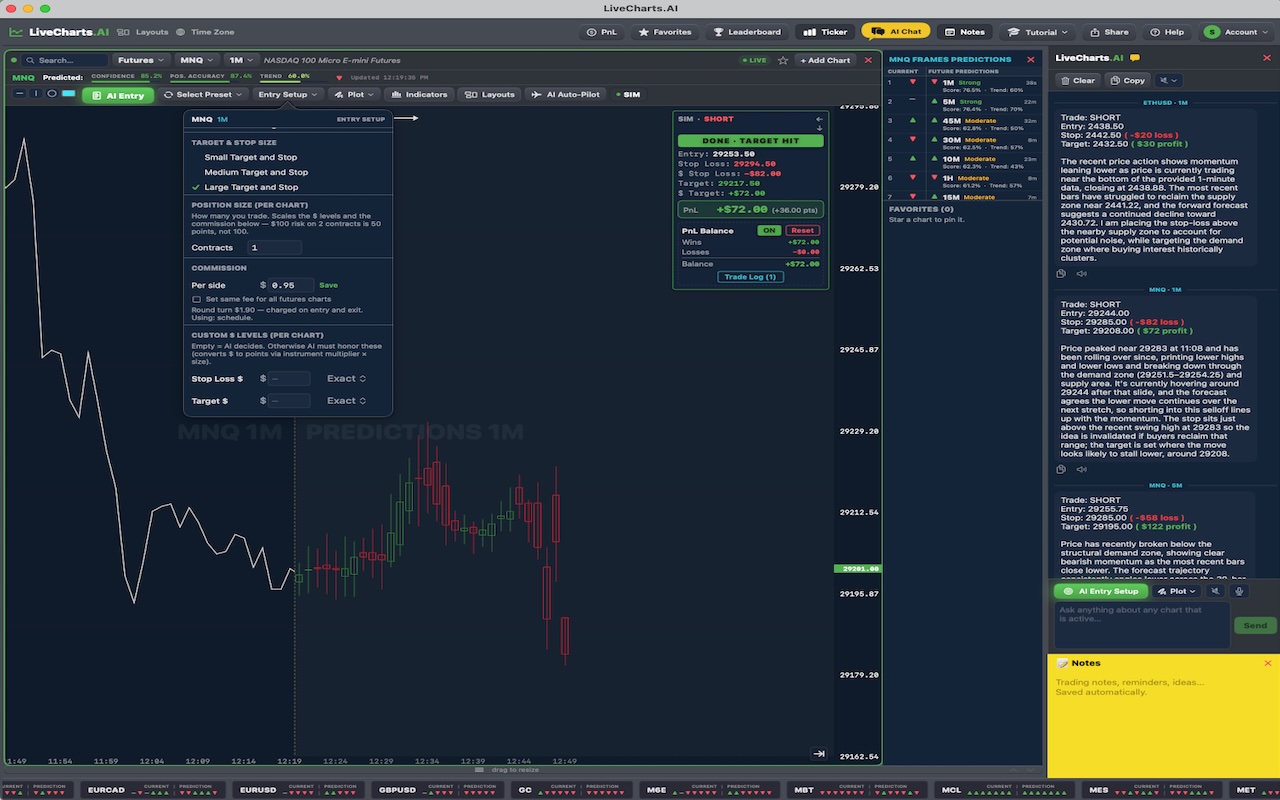This screenshot has height=800, width=1280.
Task: Click copy icon under ETHUSD trade message
Action: click(1062, 273)
